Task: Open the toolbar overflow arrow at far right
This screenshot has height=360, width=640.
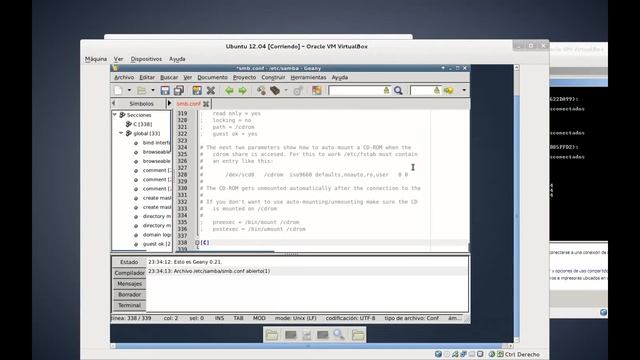Action: pyautogui.click(x=464, y=90)
